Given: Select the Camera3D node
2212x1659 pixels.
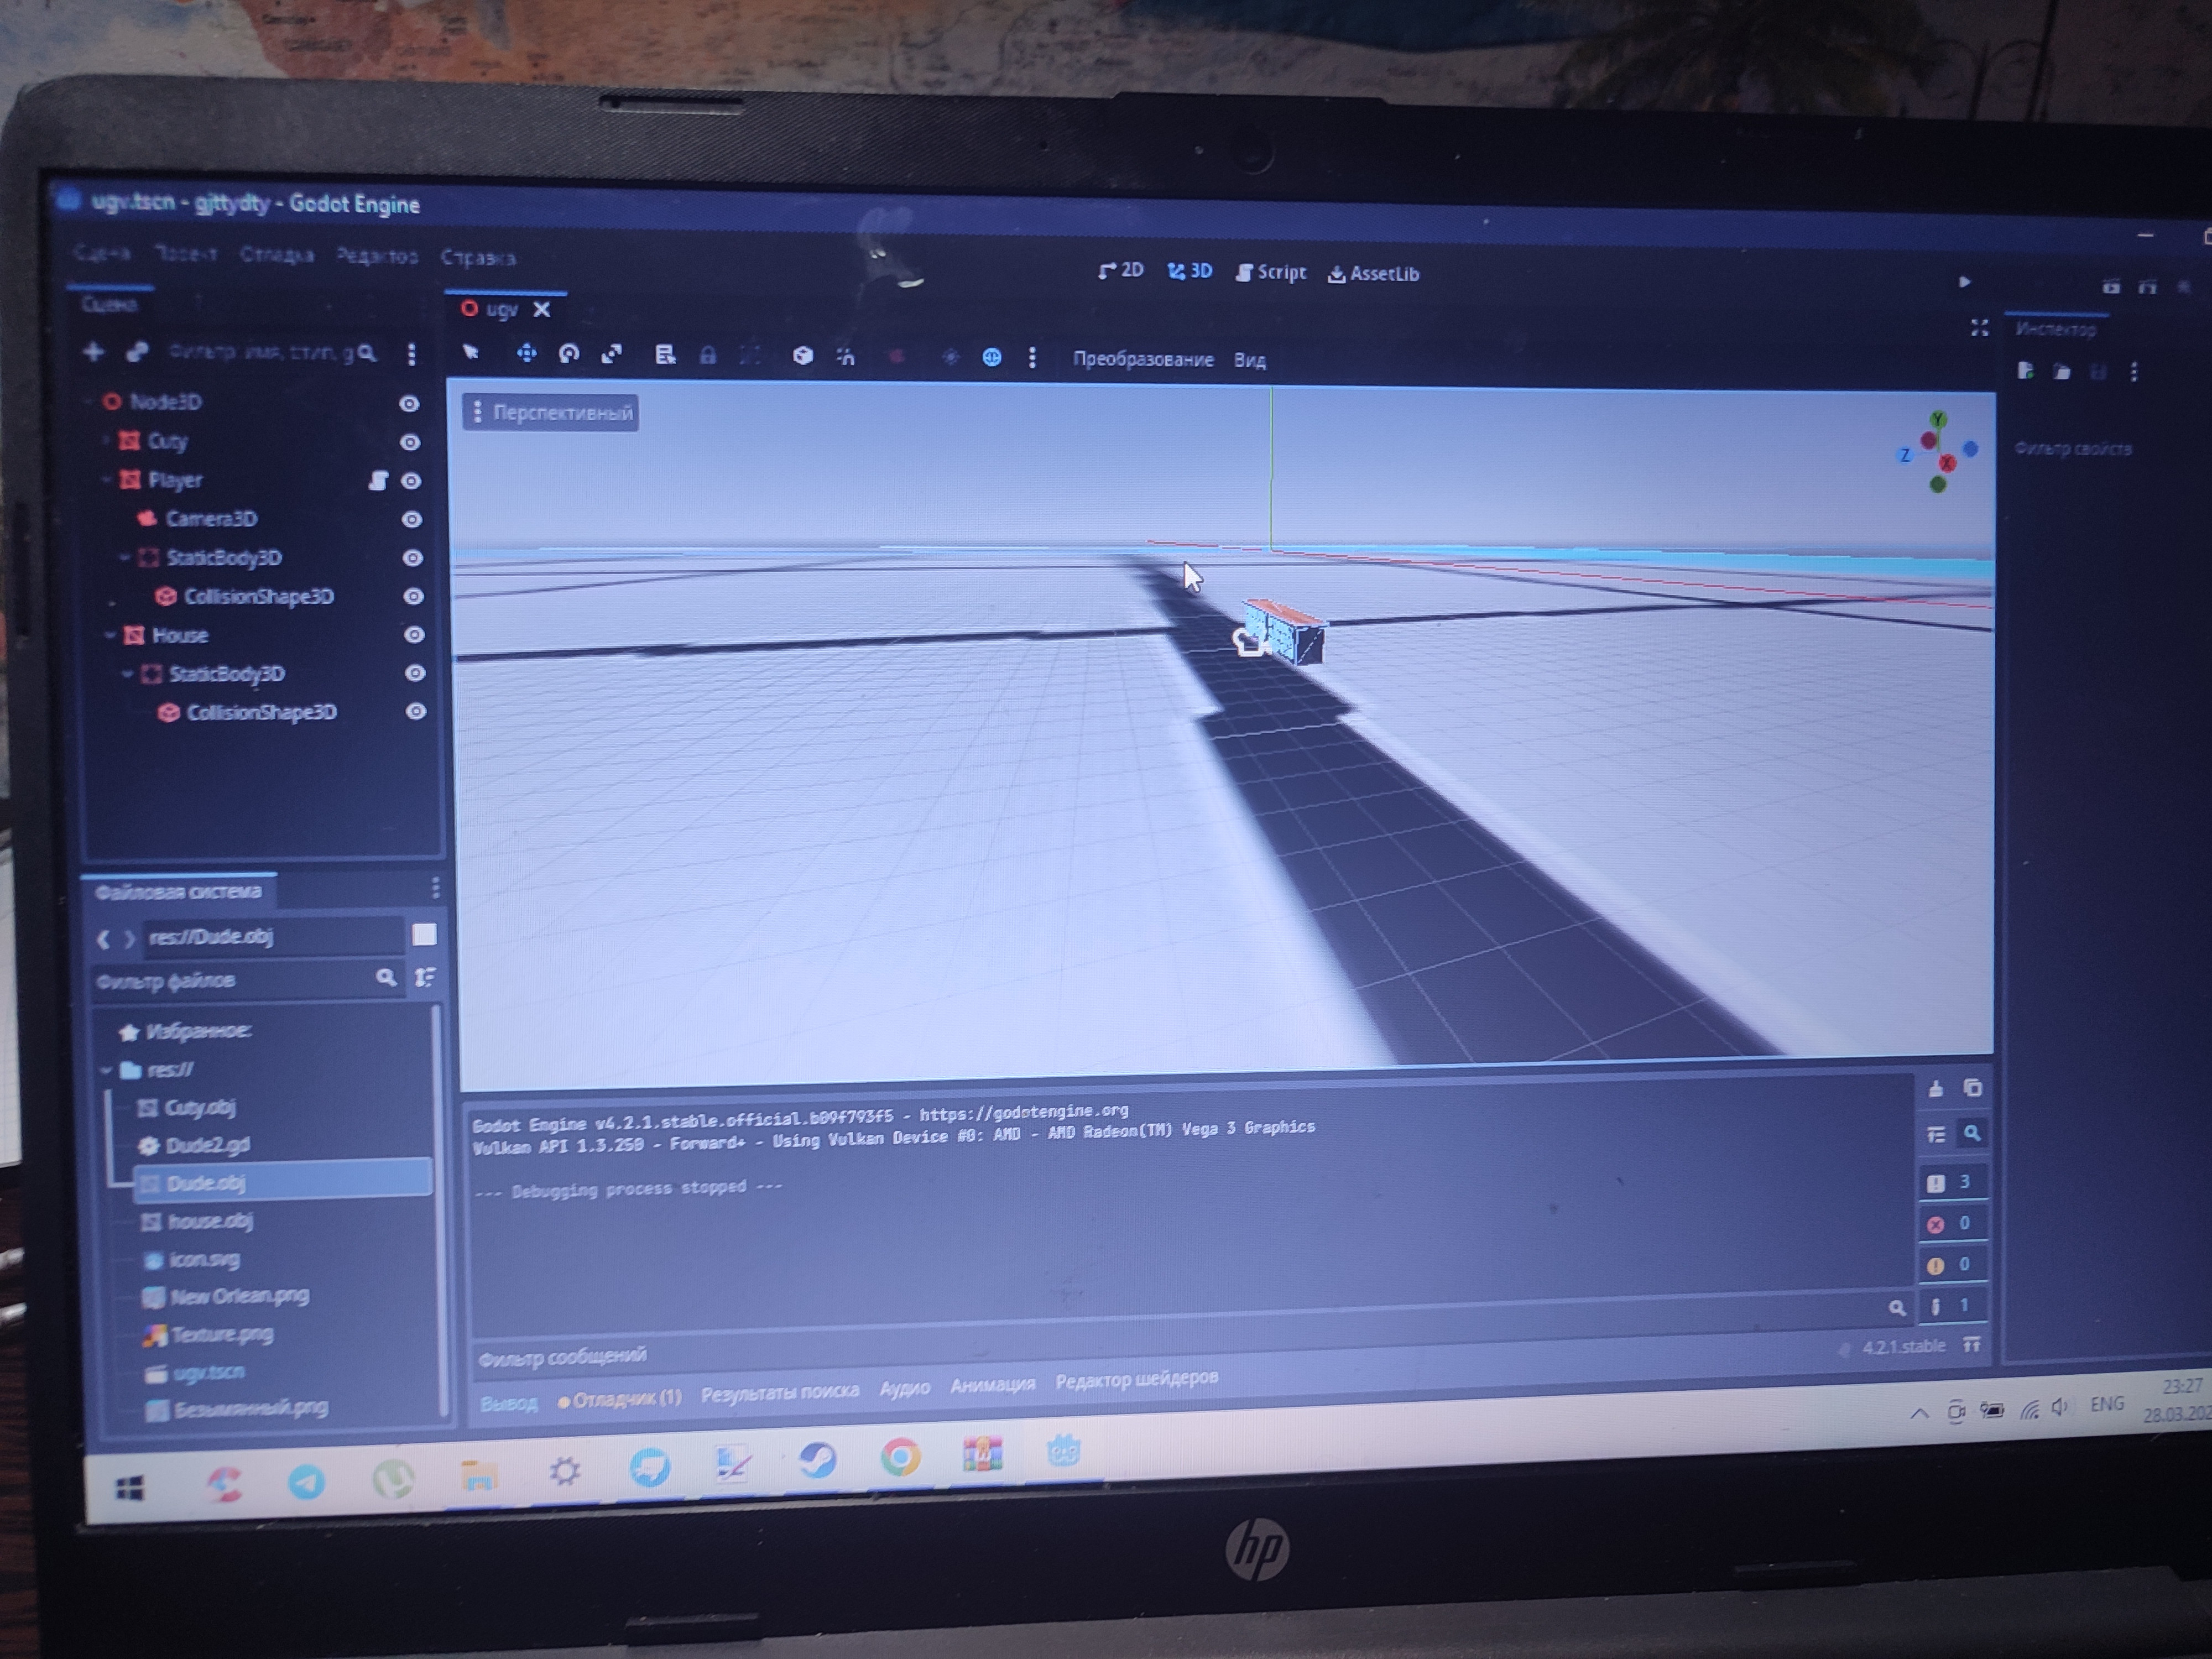Looking at the screenshot, I should pos(199,519).
